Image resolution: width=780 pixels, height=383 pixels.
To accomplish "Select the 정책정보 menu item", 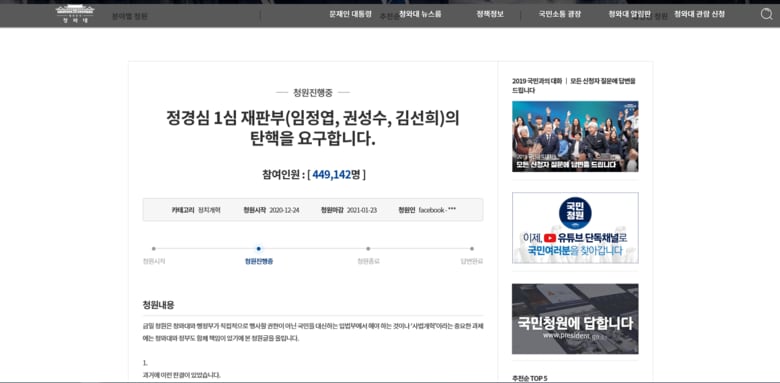I will pos(490,14).
